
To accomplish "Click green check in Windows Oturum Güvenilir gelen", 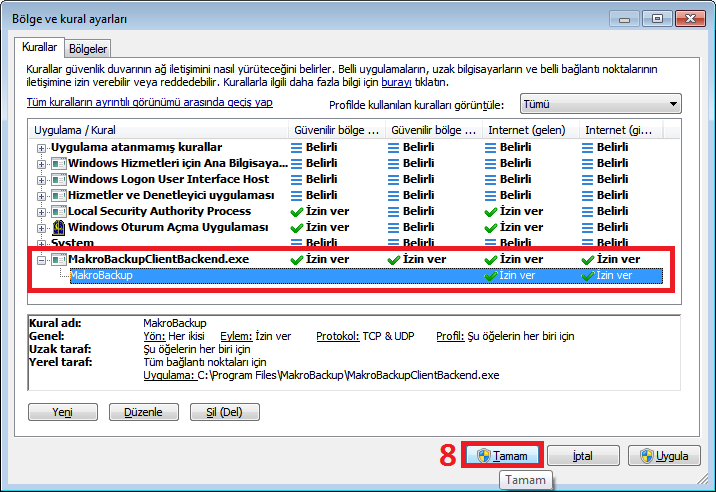I will coord(297,228).
